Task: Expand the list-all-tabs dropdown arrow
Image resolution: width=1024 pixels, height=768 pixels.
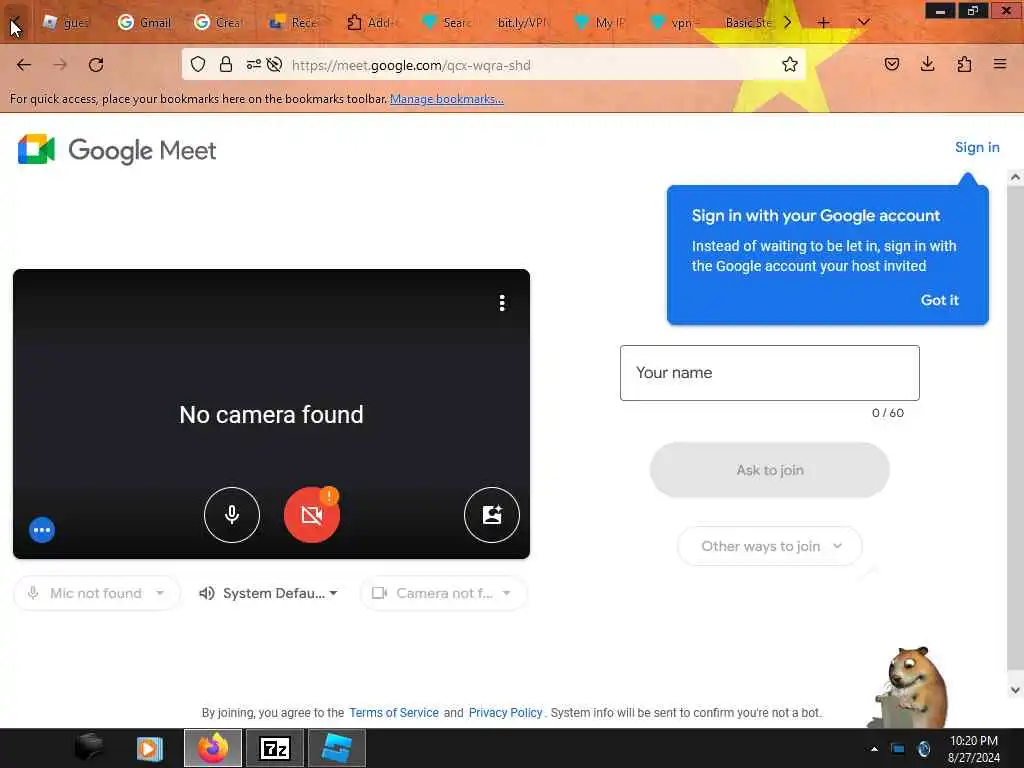Action: [x=863, y=22]
